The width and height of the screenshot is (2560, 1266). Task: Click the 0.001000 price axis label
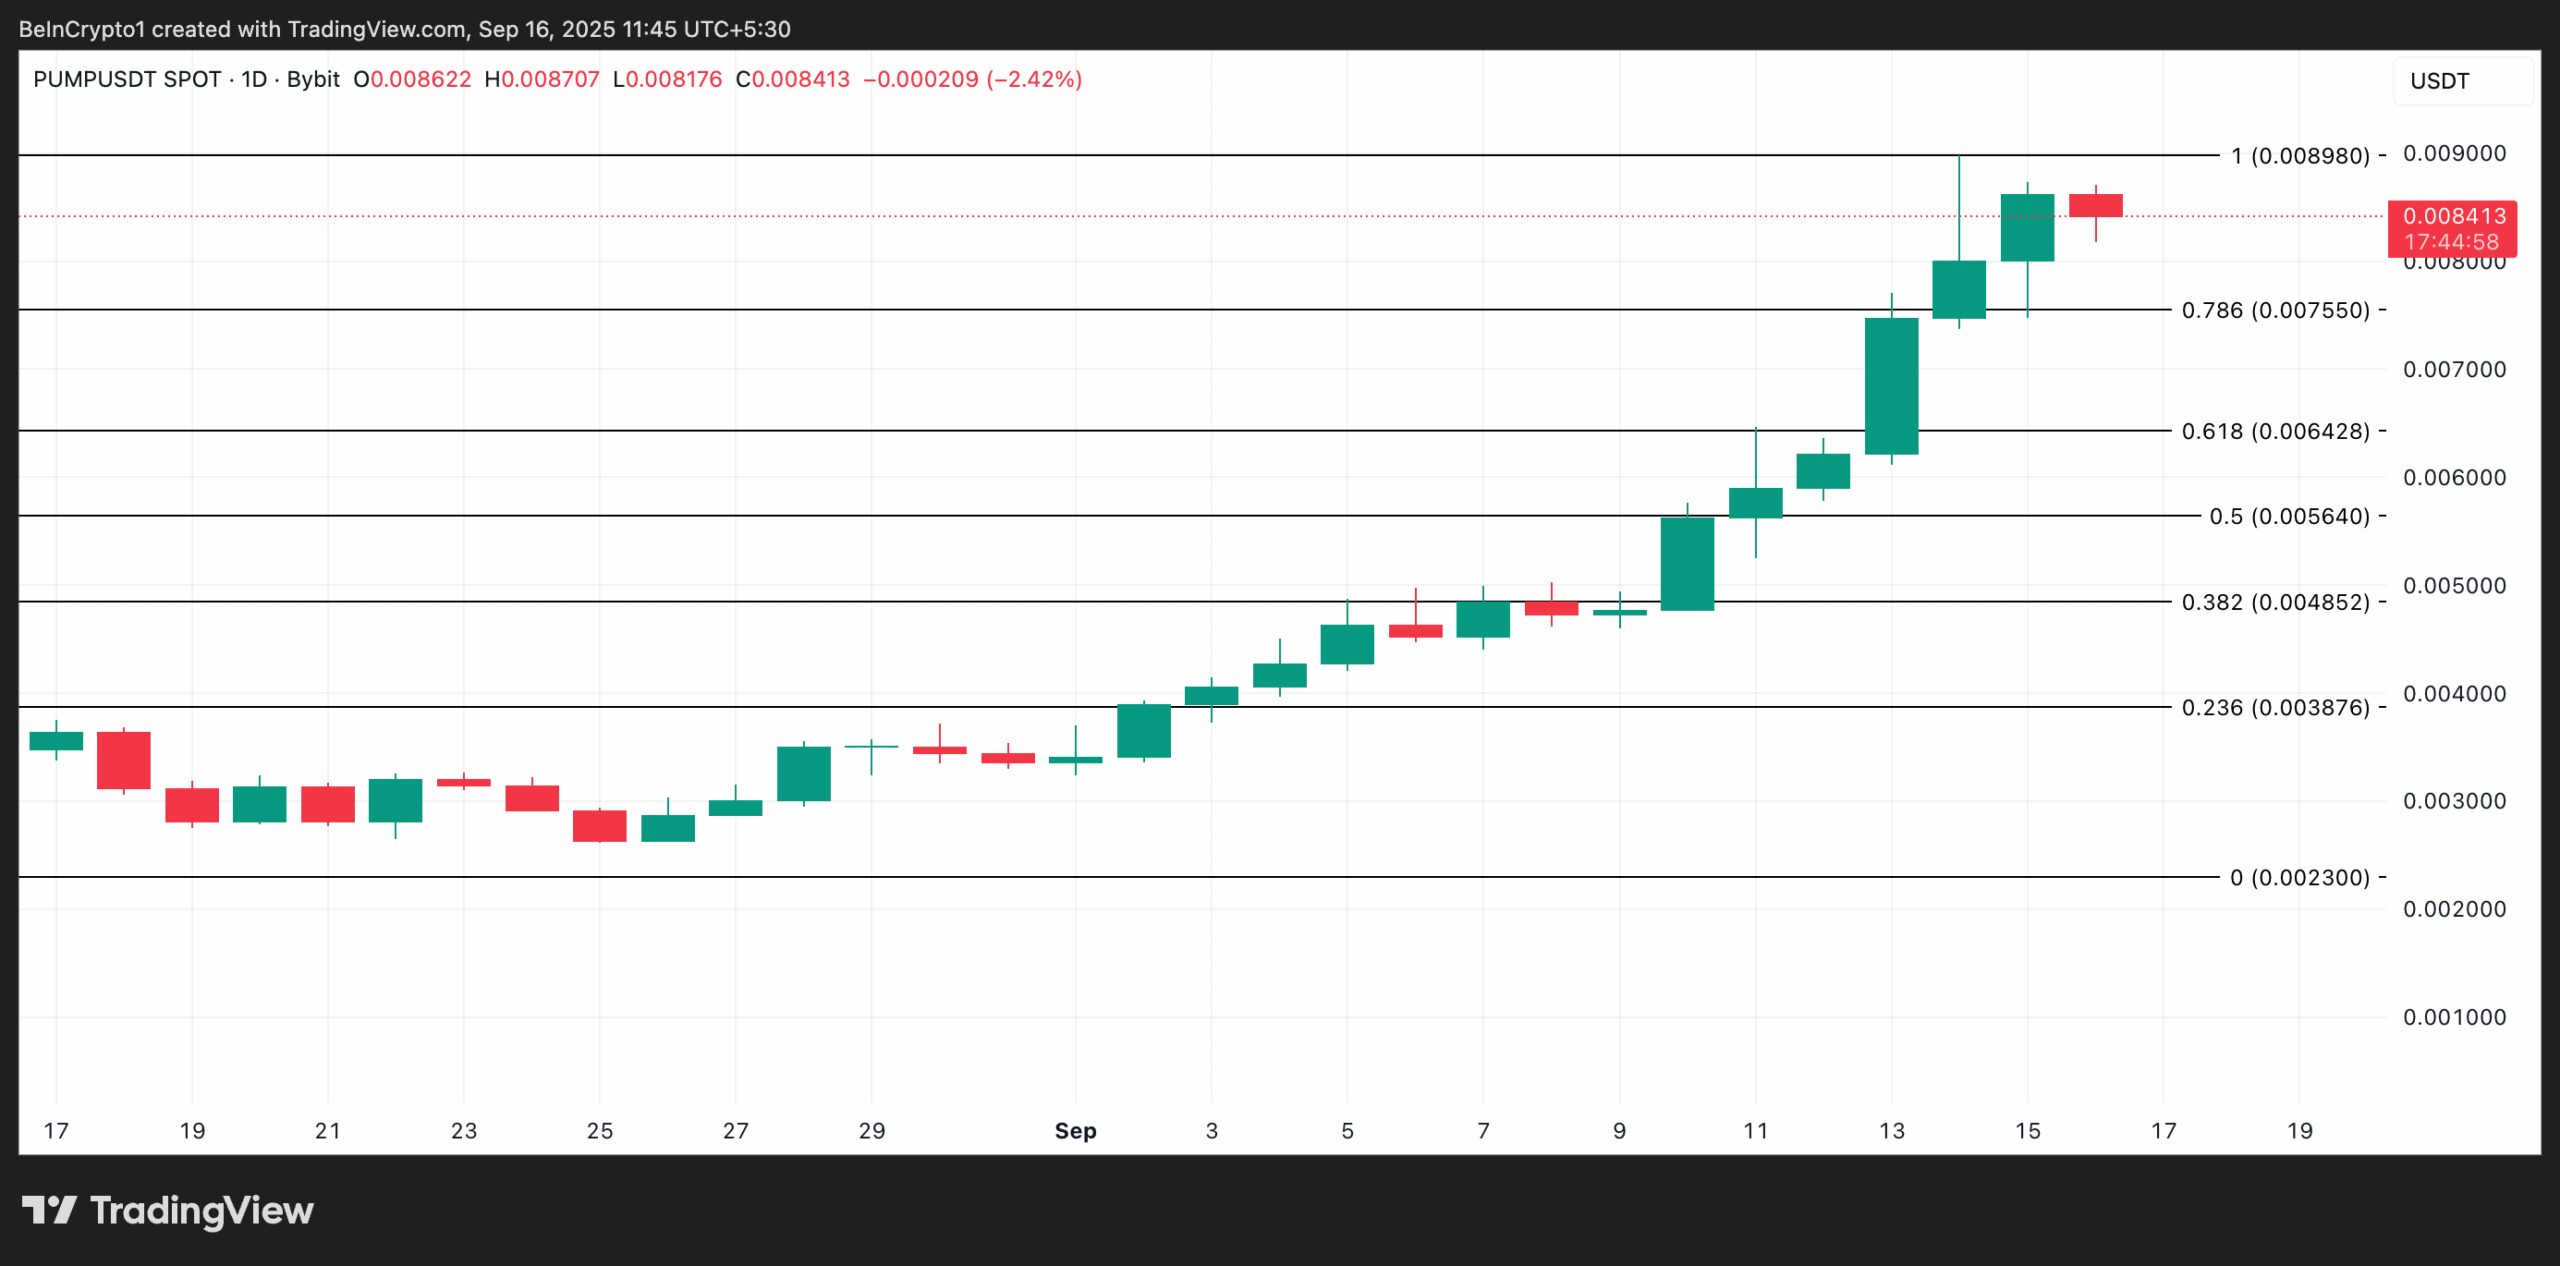[x=2454, y=1017]
